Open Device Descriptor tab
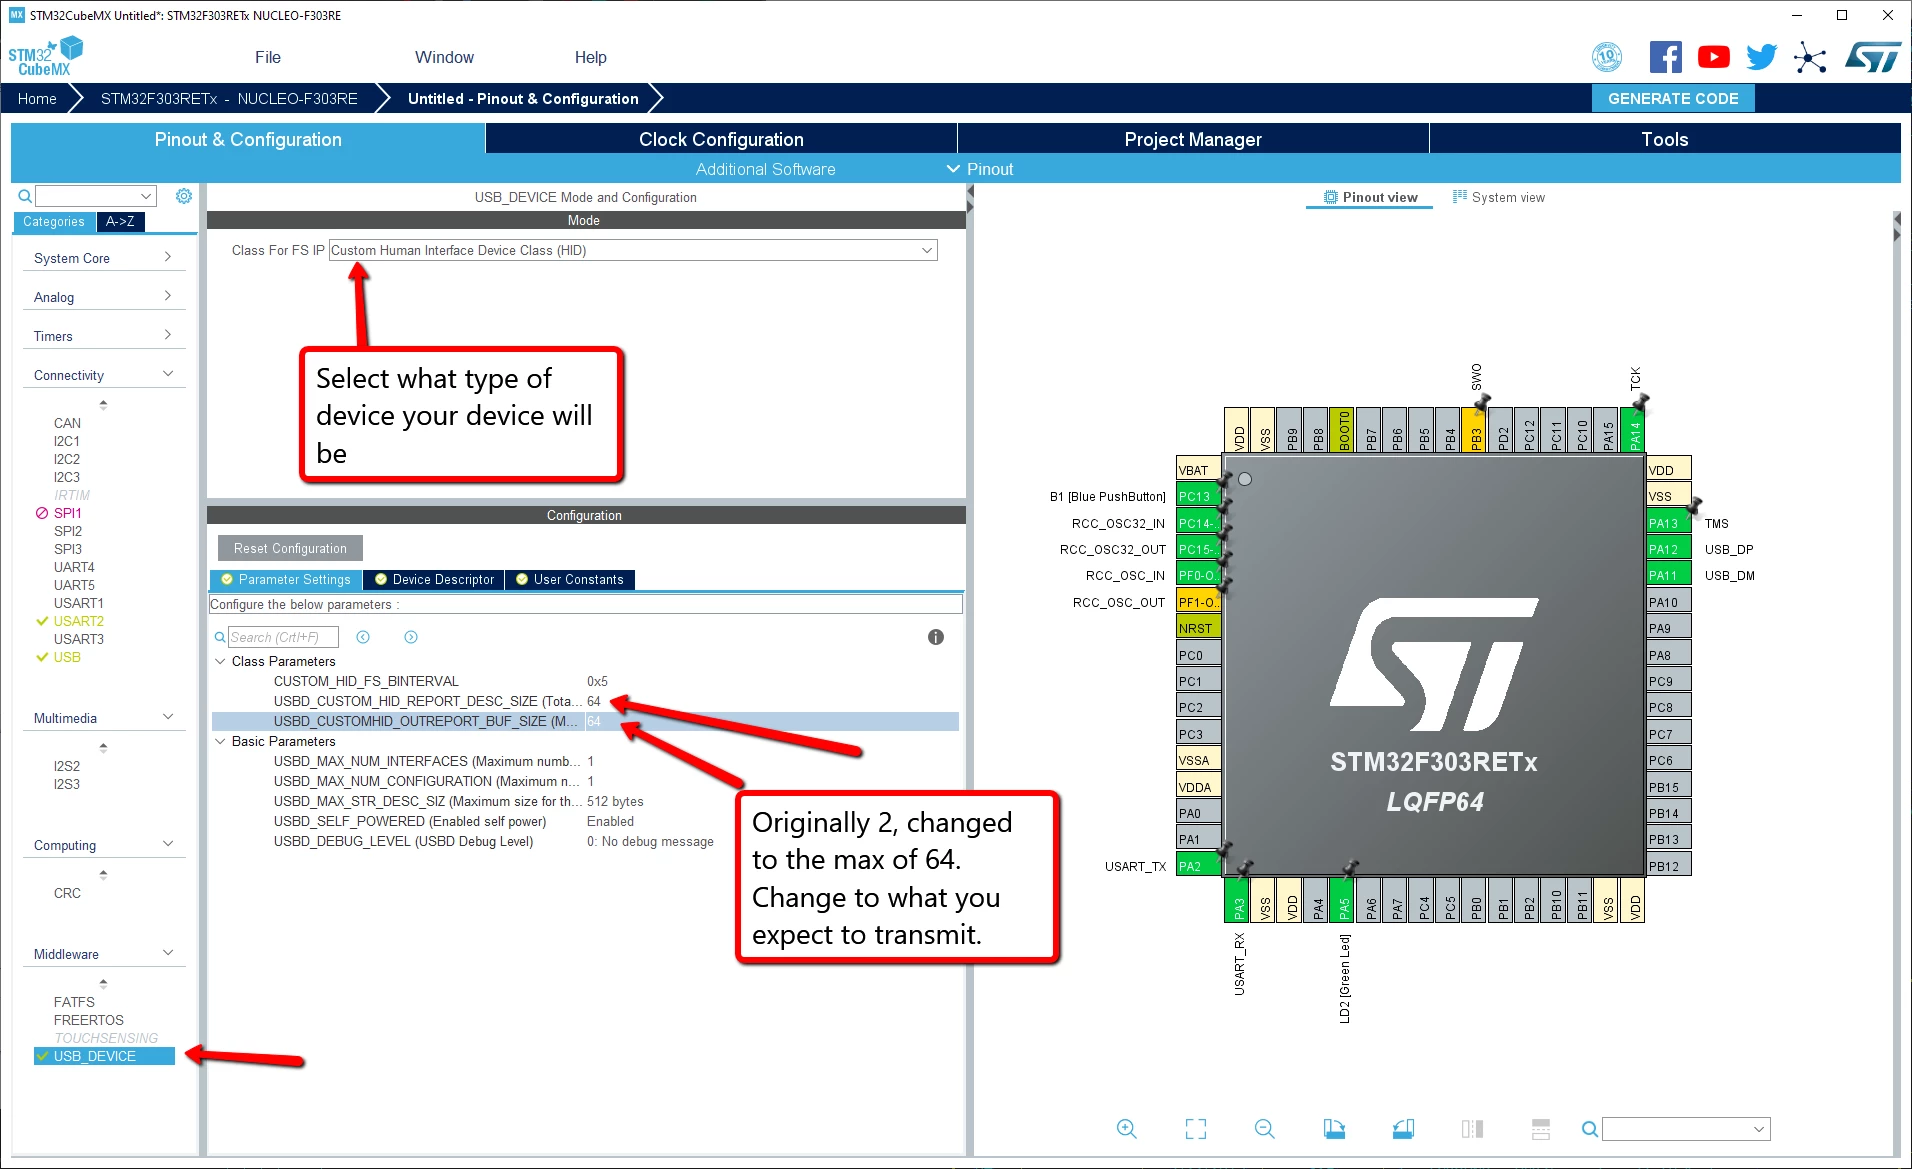Screen dimensions: 1912x1169 tap(435, 579)
